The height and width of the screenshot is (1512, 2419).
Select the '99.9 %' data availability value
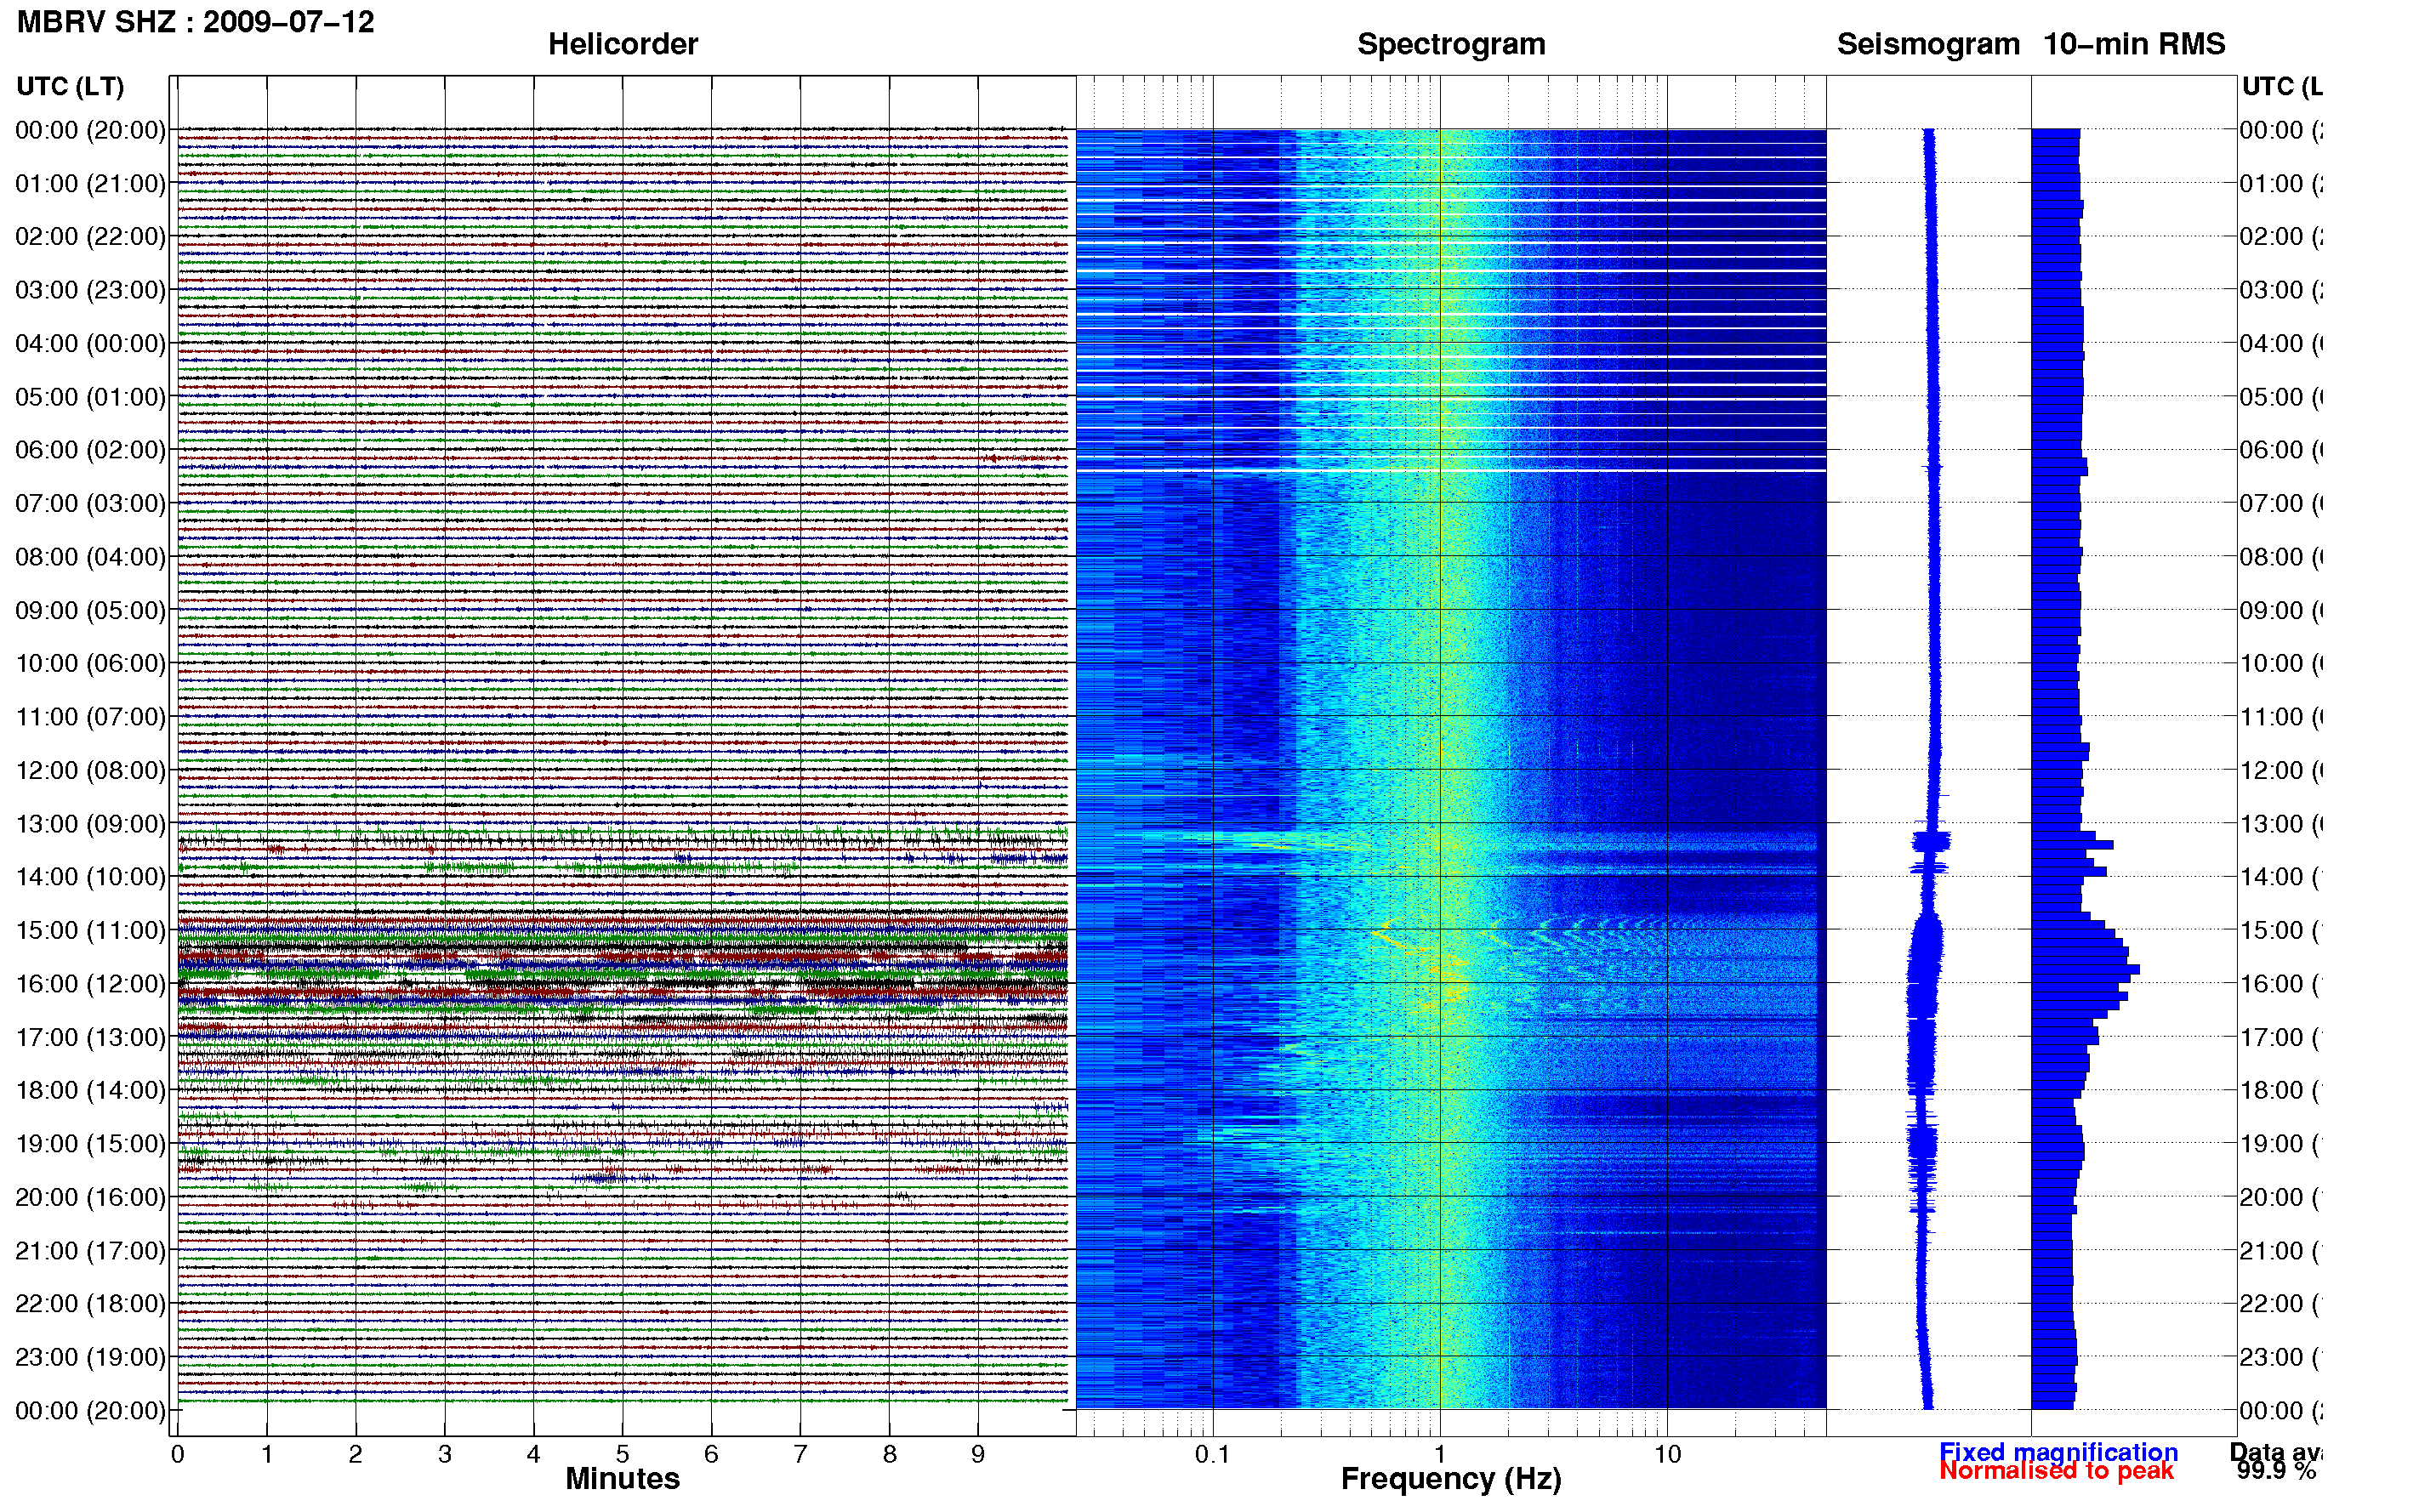[x=2276, y=1471]
